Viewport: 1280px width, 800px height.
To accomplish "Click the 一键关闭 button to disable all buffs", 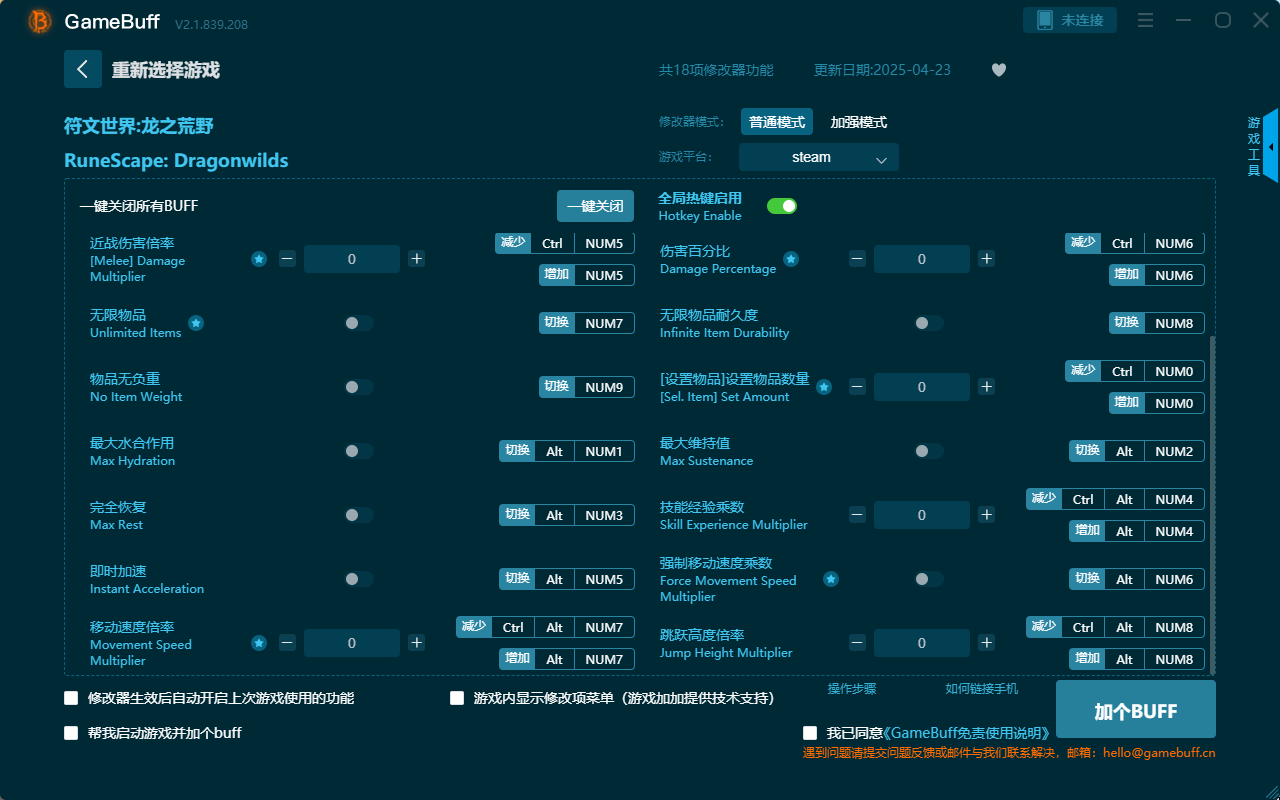I will [x=597, y=206].
